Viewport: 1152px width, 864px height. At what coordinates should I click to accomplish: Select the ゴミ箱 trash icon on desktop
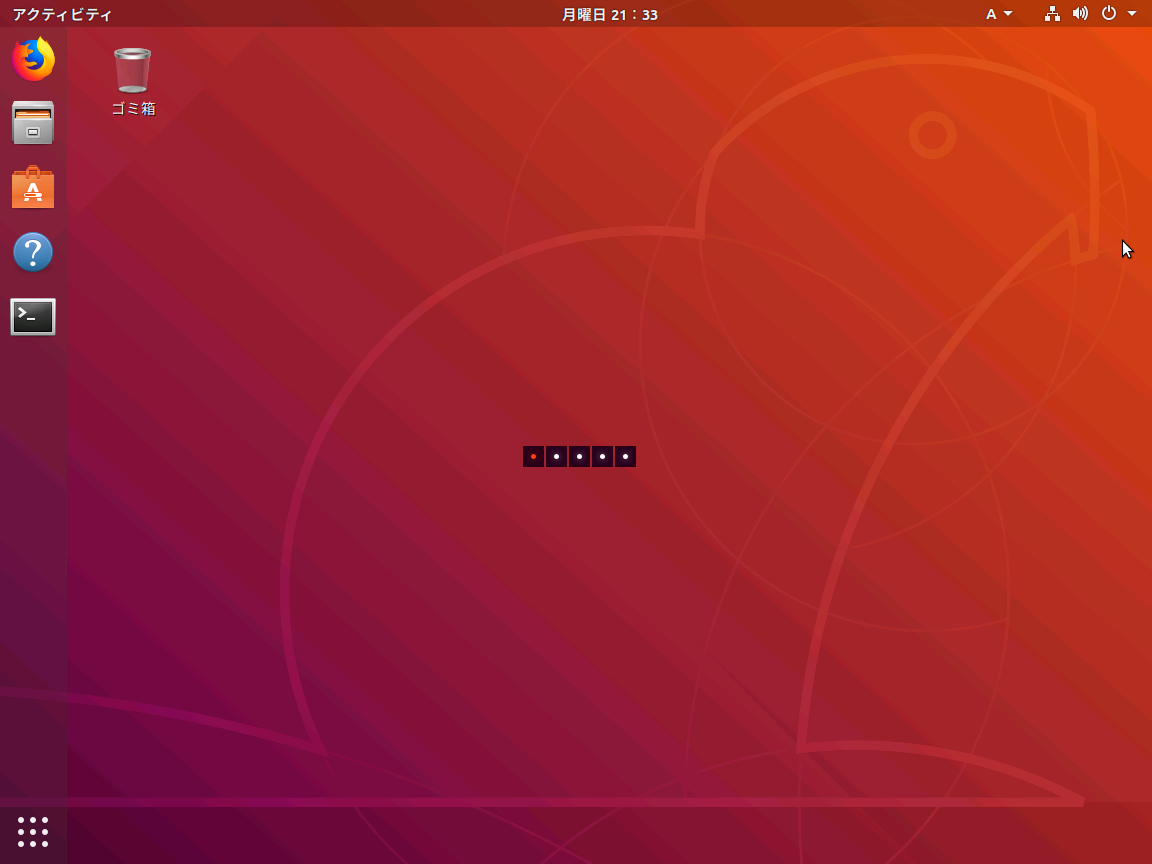(132, 71)
